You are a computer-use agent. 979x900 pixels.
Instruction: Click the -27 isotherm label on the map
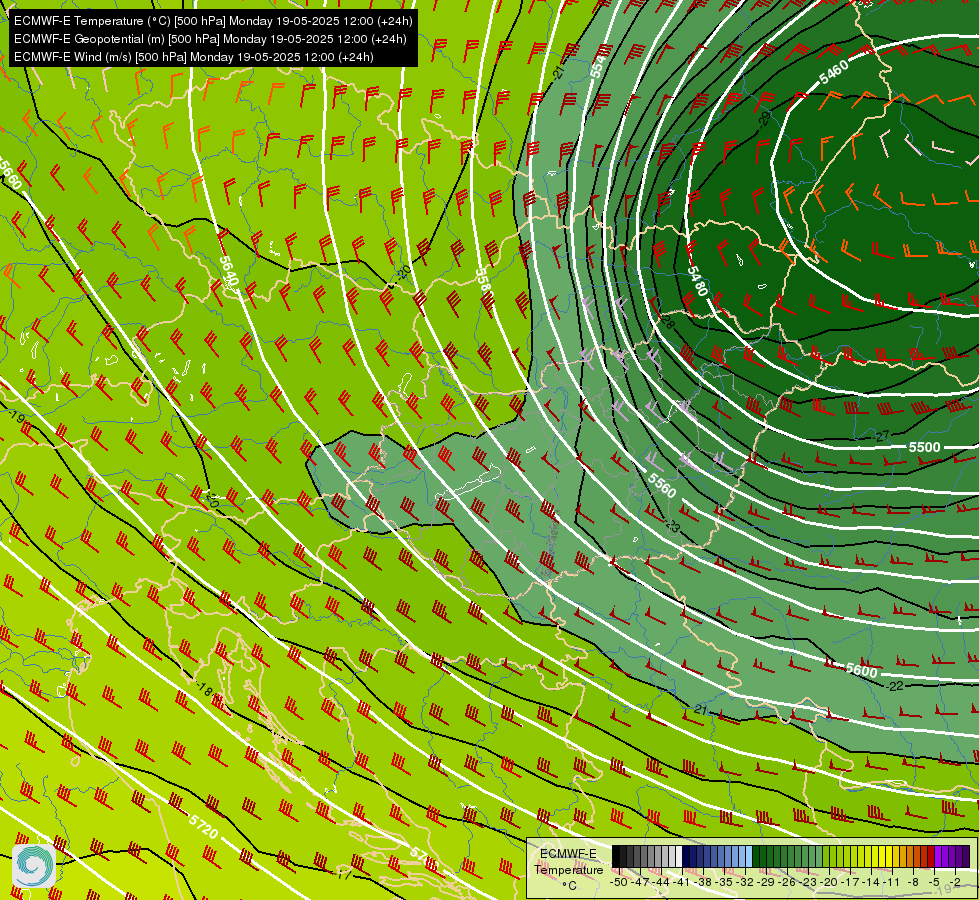[882, 437]
